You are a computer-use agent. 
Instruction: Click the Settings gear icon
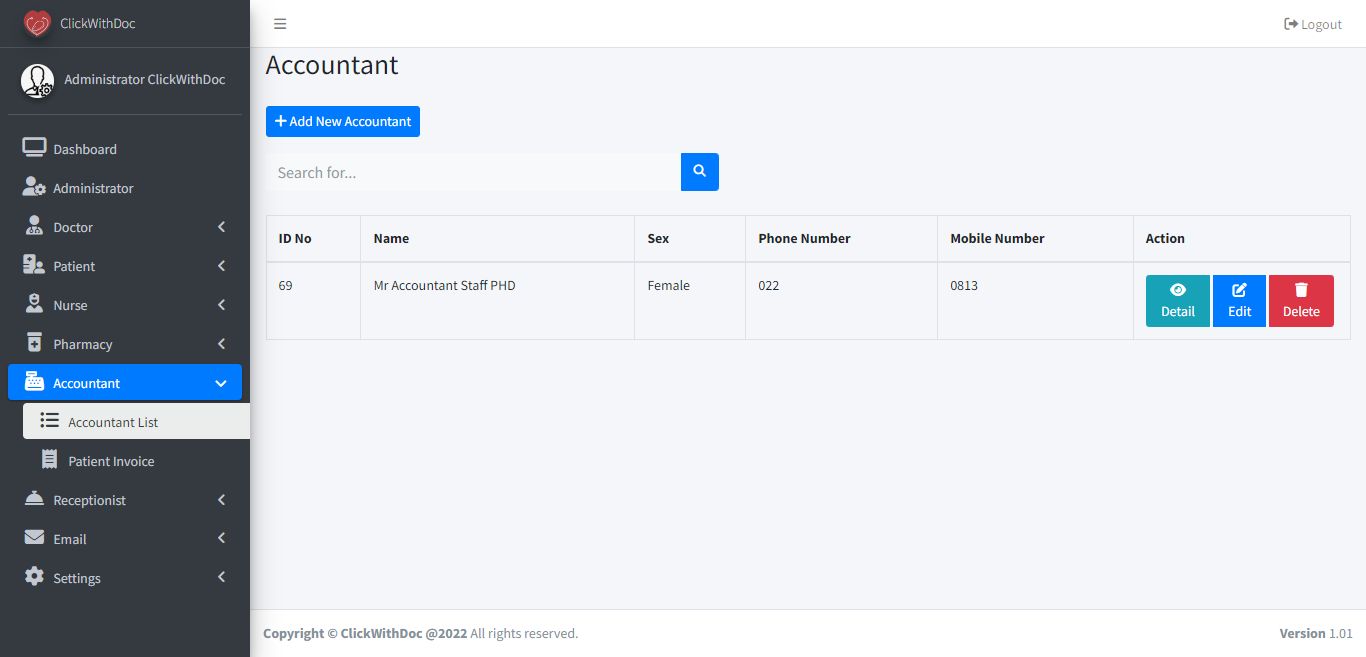(x=34, y=578)
